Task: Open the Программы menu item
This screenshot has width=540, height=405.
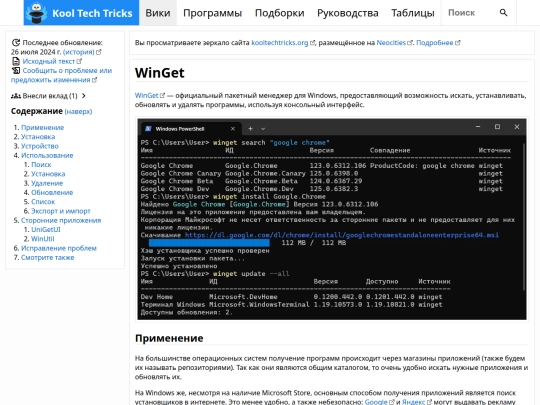Action: pos(212,13)
